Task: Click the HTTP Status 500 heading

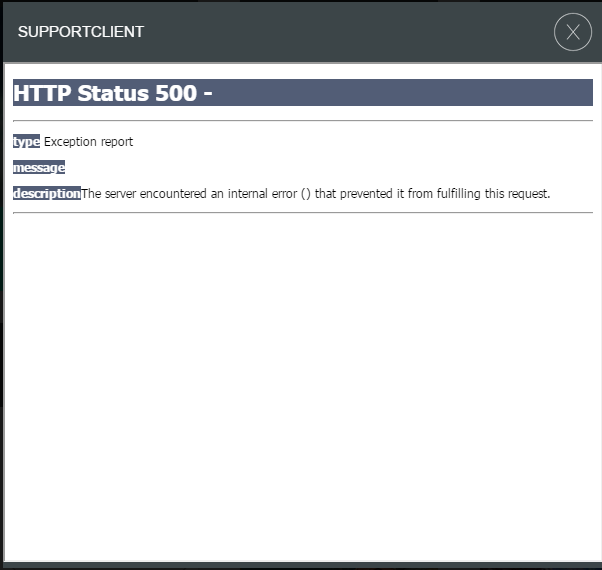Action: pyautogui.click(x=113, y=94)
